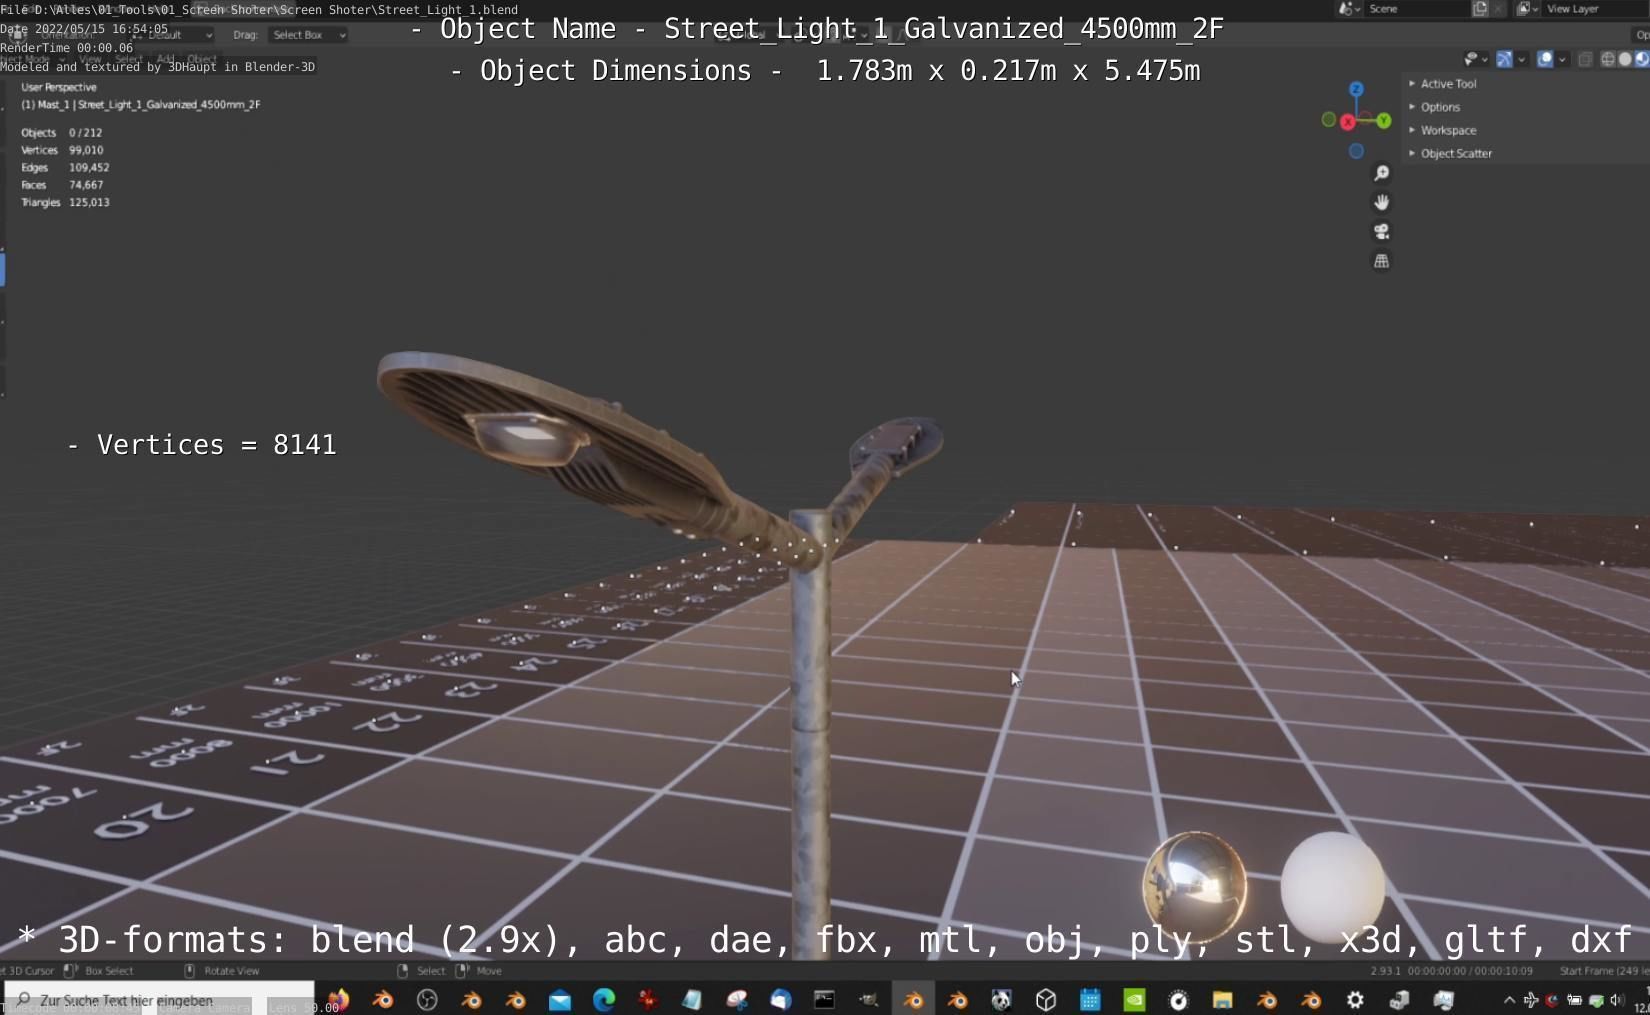
Task: Open the overlays options dropdown arrow
Action: pyautogui.click(x=1562, y=59)
